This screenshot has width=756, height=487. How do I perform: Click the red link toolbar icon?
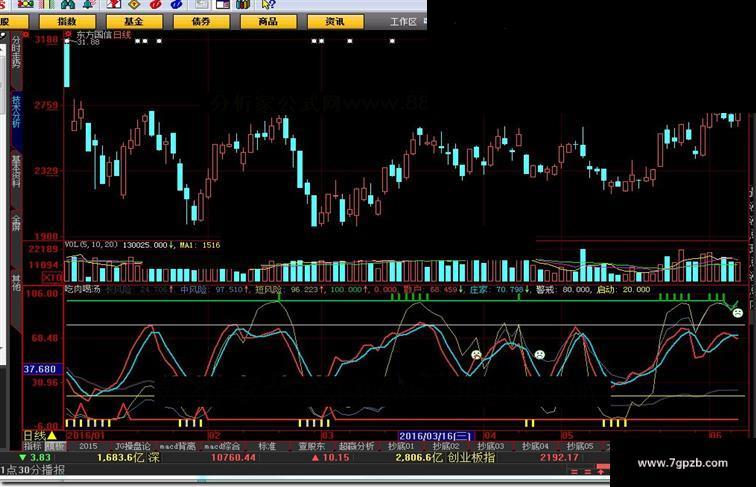(x=155, y=4)
